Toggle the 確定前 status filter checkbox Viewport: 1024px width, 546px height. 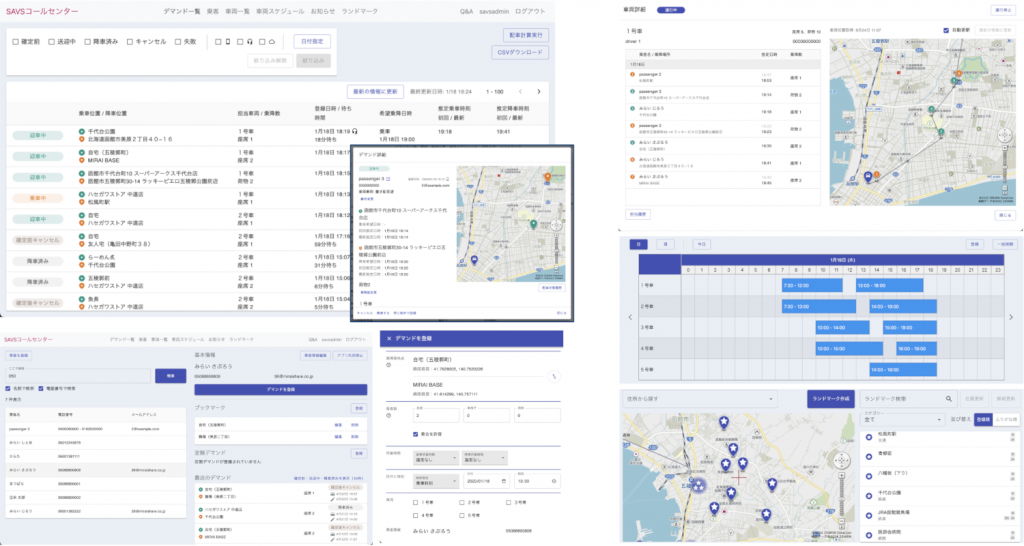tap(16, 42)
